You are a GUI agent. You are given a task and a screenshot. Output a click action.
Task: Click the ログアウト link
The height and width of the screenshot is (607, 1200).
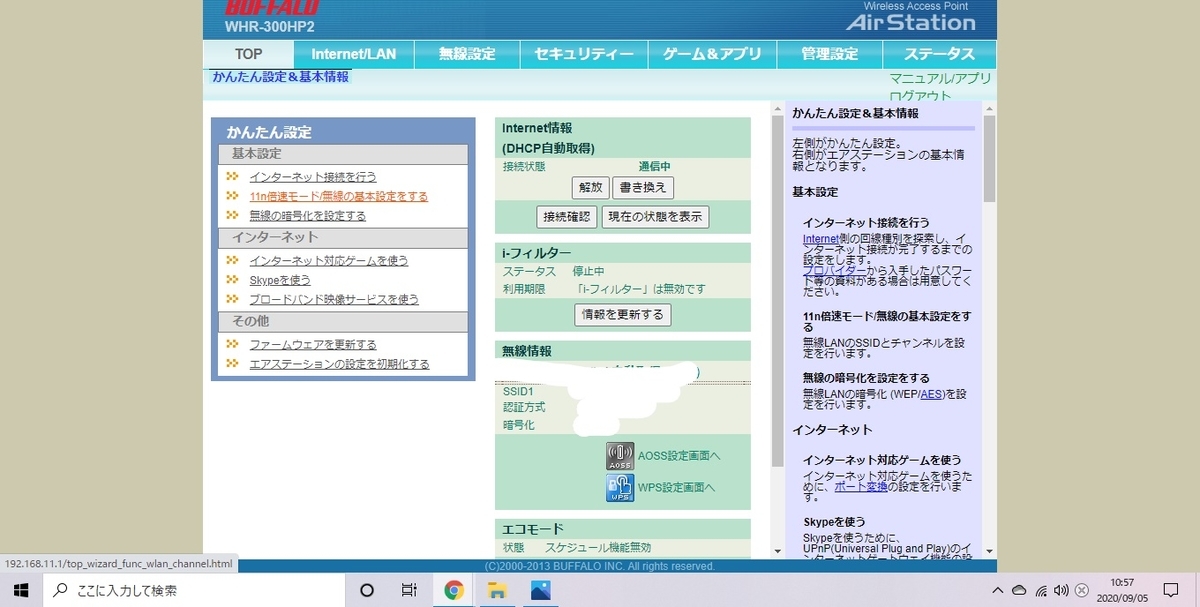pos(921,95)
